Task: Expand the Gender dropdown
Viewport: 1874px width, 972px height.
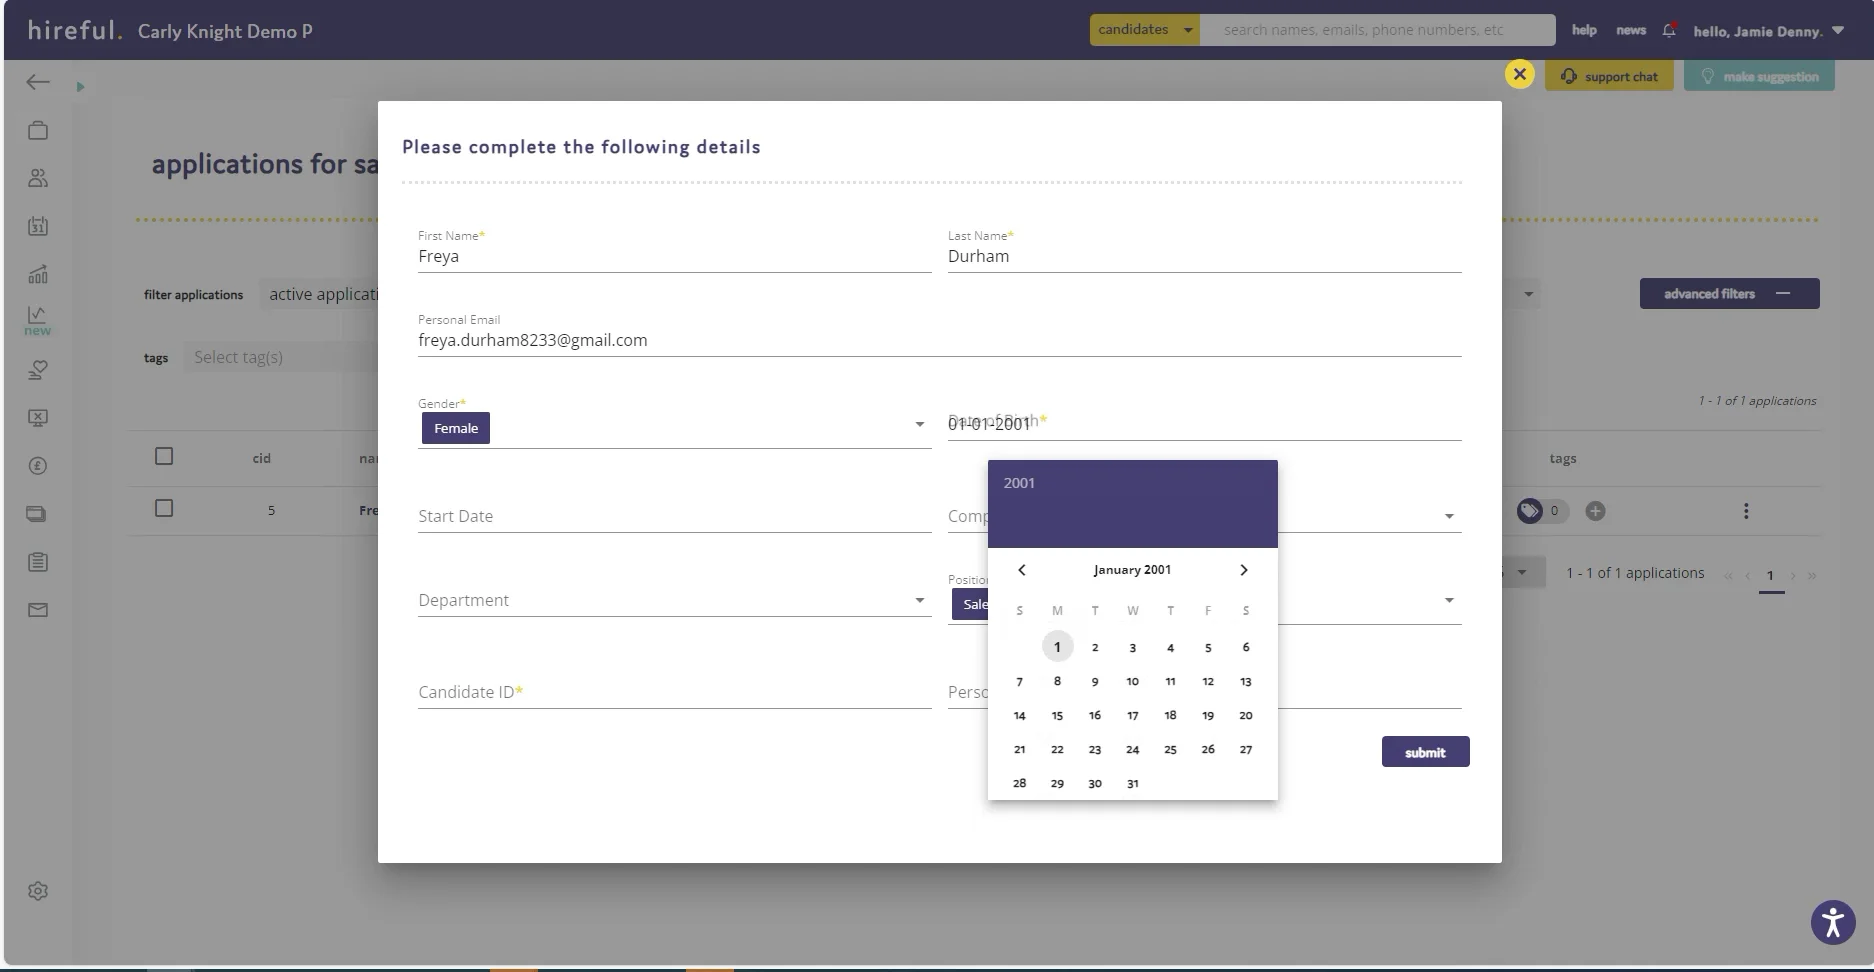Action: point(919,425)
